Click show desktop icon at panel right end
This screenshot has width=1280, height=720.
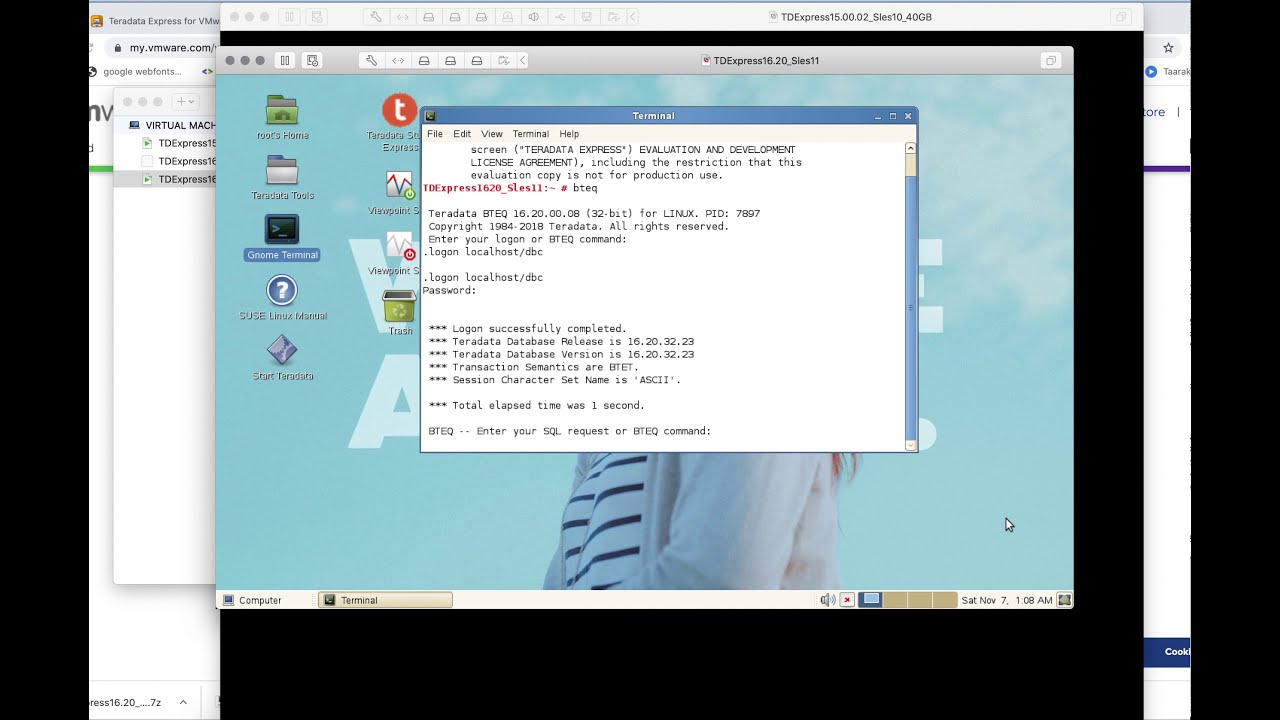click(x=1065, y=600)
